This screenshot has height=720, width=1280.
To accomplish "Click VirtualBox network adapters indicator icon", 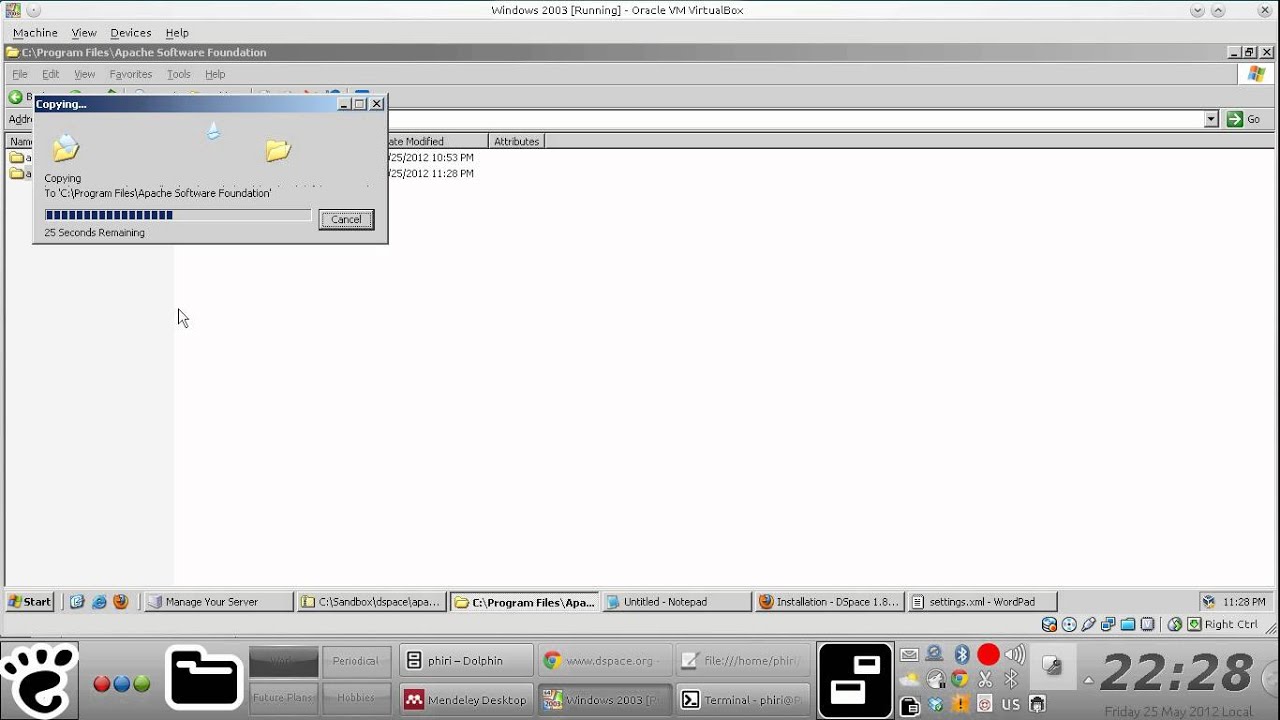I will click(x=1108, y=625).
